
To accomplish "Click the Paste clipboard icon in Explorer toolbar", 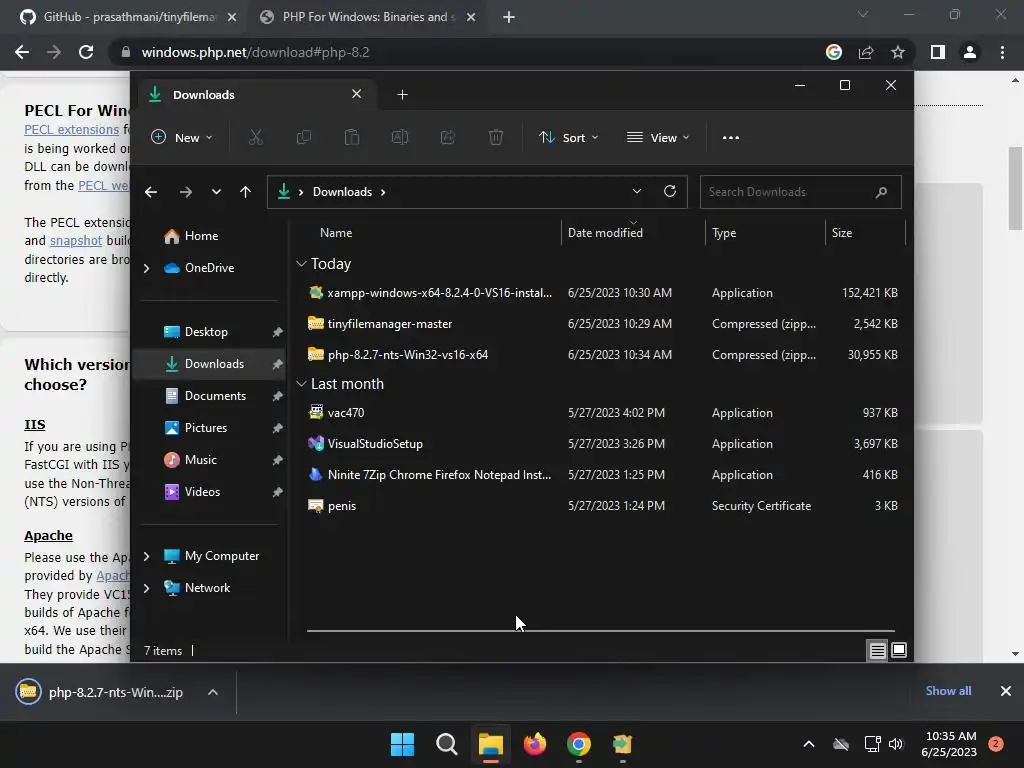I will [352, 137].
